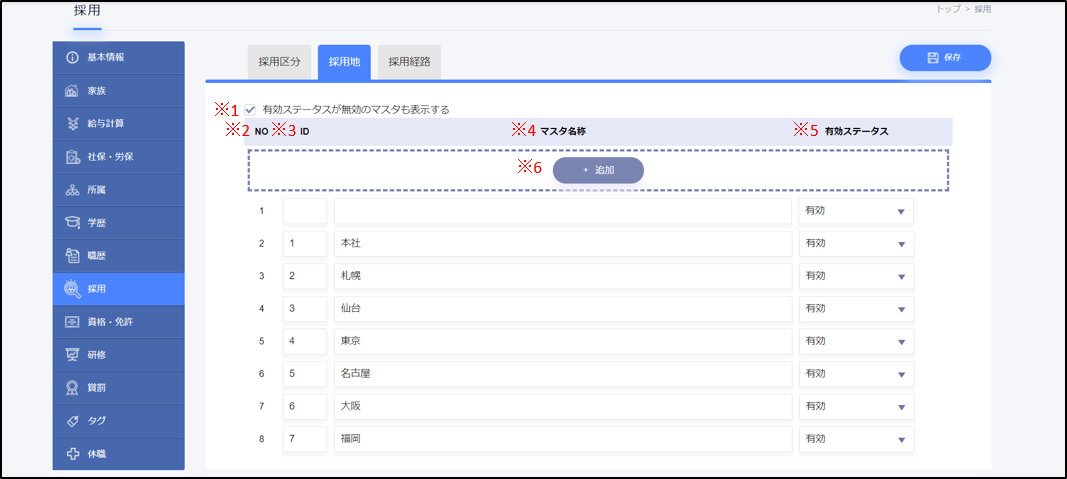
Task: Switch to the 採用経路 tab
Action: click(x=409, y=62)
